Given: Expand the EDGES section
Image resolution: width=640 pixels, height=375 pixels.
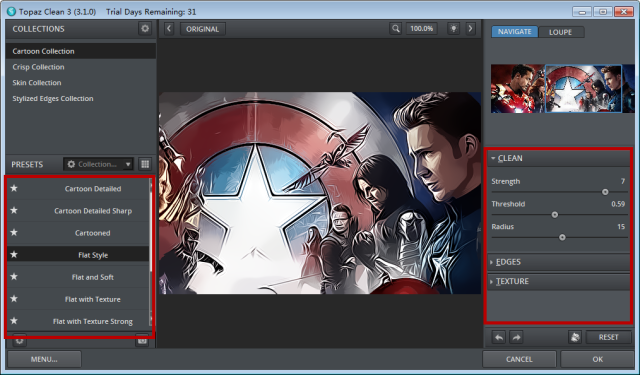Looking at the screenshot, I should pos(558,262).
